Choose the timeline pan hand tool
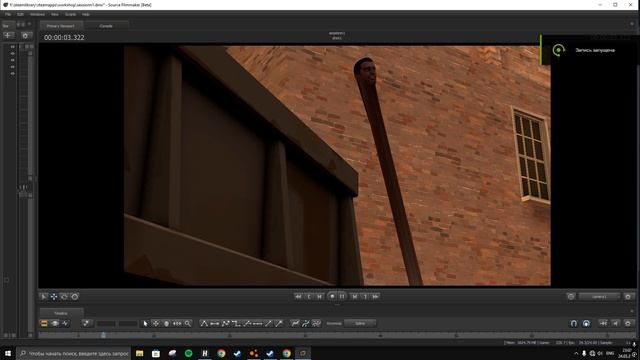 pos(167,323)
